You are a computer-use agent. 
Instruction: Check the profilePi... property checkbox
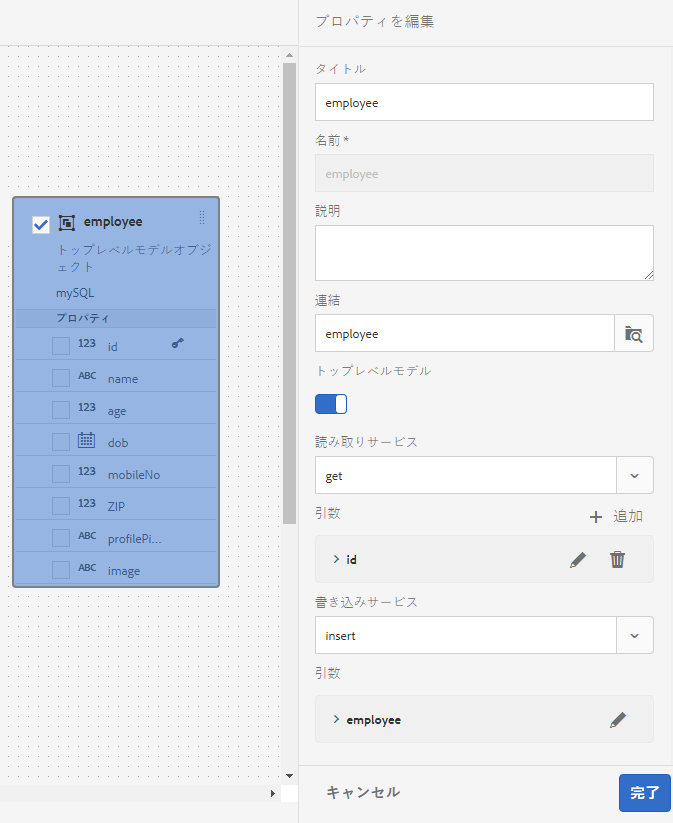(61, 538)
